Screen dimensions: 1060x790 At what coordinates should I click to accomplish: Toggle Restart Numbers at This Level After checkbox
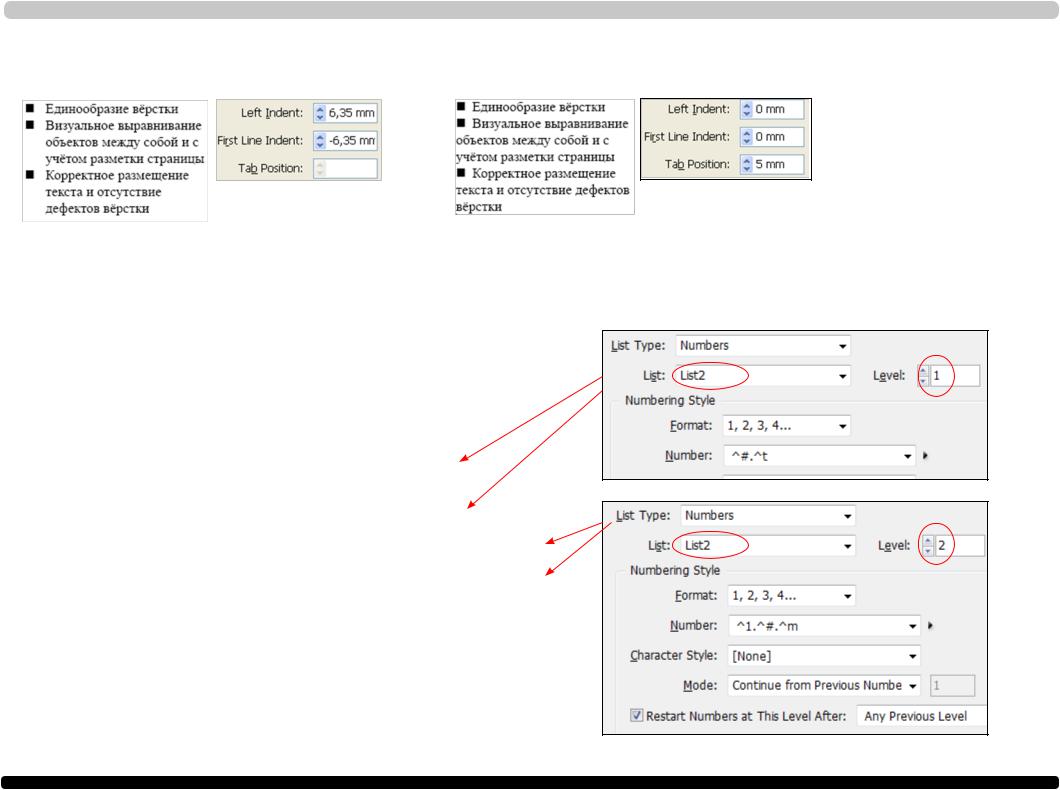636,715
